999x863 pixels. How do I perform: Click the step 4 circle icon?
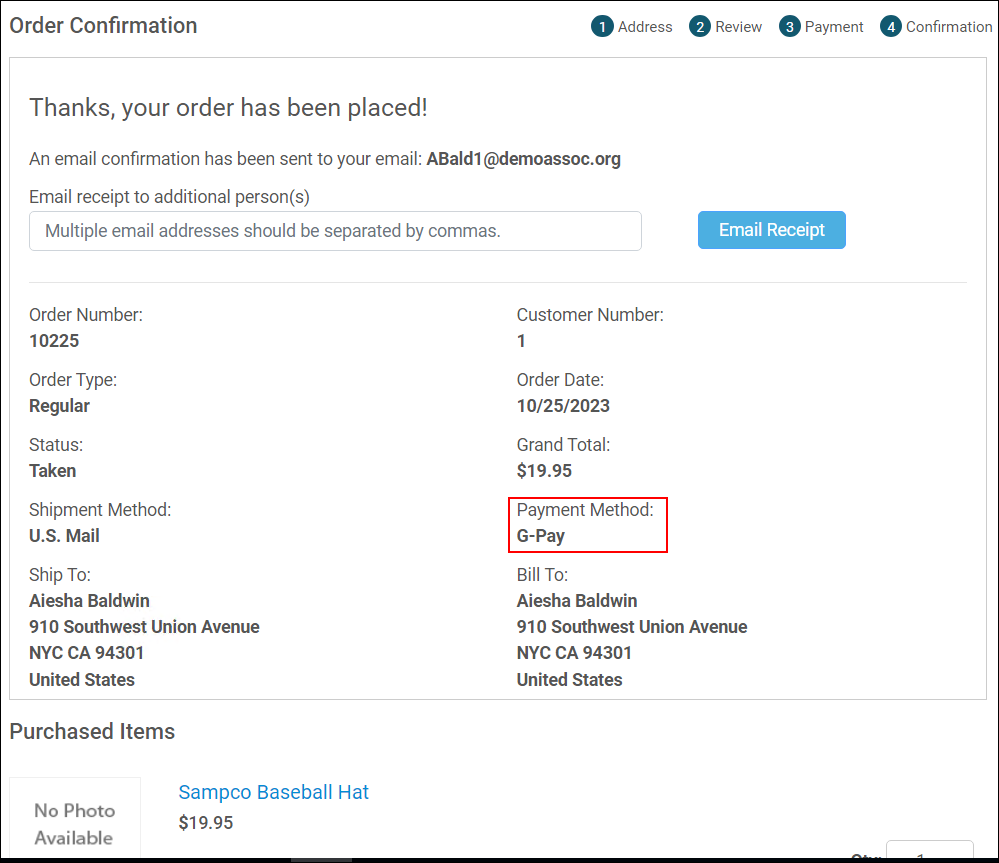click(891, 27)
